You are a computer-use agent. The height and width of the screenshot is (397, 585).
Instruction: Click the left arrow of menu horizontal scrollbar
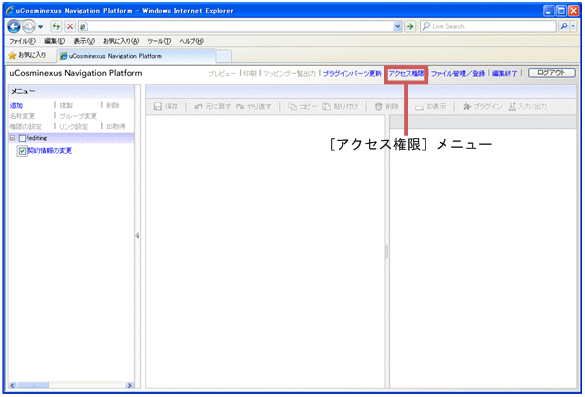click(x=13, y=385)
